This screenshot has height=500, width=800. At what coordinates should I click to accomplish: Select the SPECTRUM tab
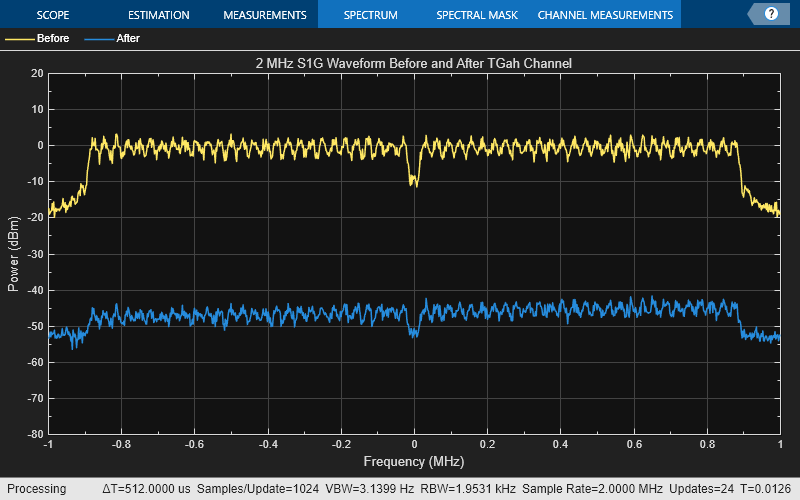point(370,15)
